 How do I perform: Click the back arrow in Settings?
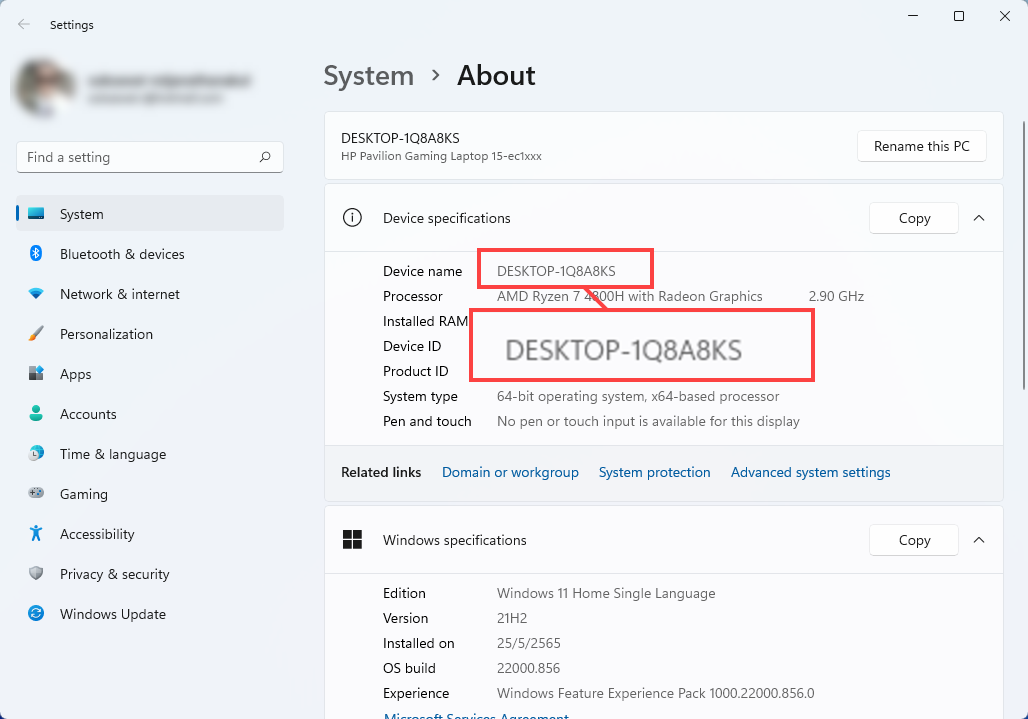[24, 24]
